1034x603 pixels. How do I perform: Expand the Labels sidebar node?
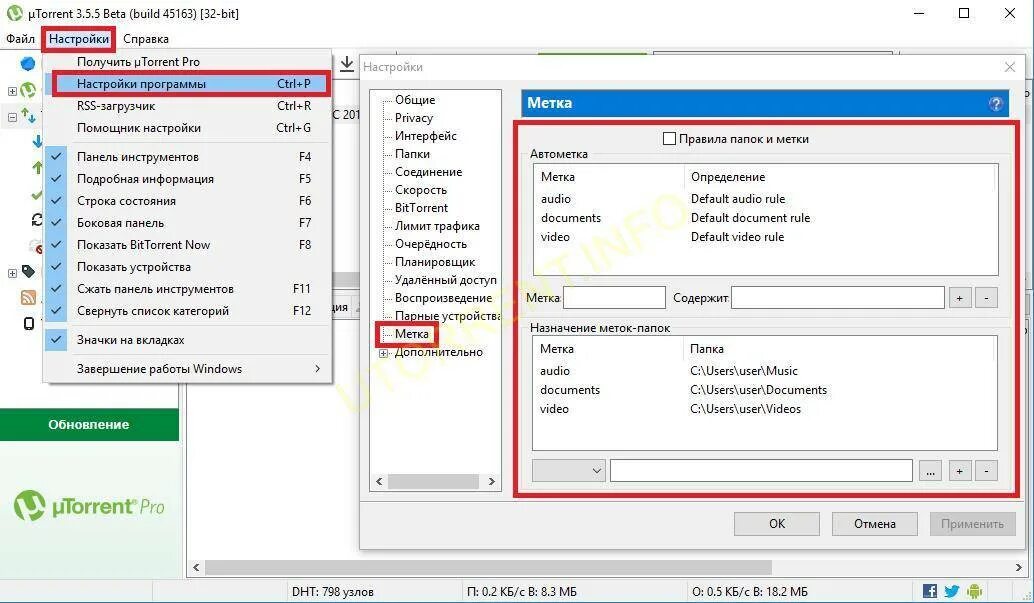click(x=12, y=272)
